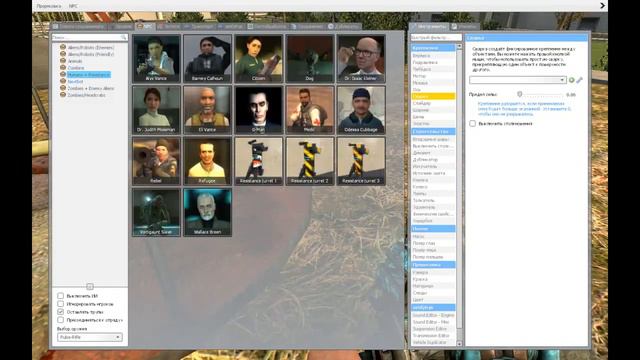
Task: Open the Pulse-Rifle weapon dropdown
Action: pyautogui.click(x=90, y=337)
